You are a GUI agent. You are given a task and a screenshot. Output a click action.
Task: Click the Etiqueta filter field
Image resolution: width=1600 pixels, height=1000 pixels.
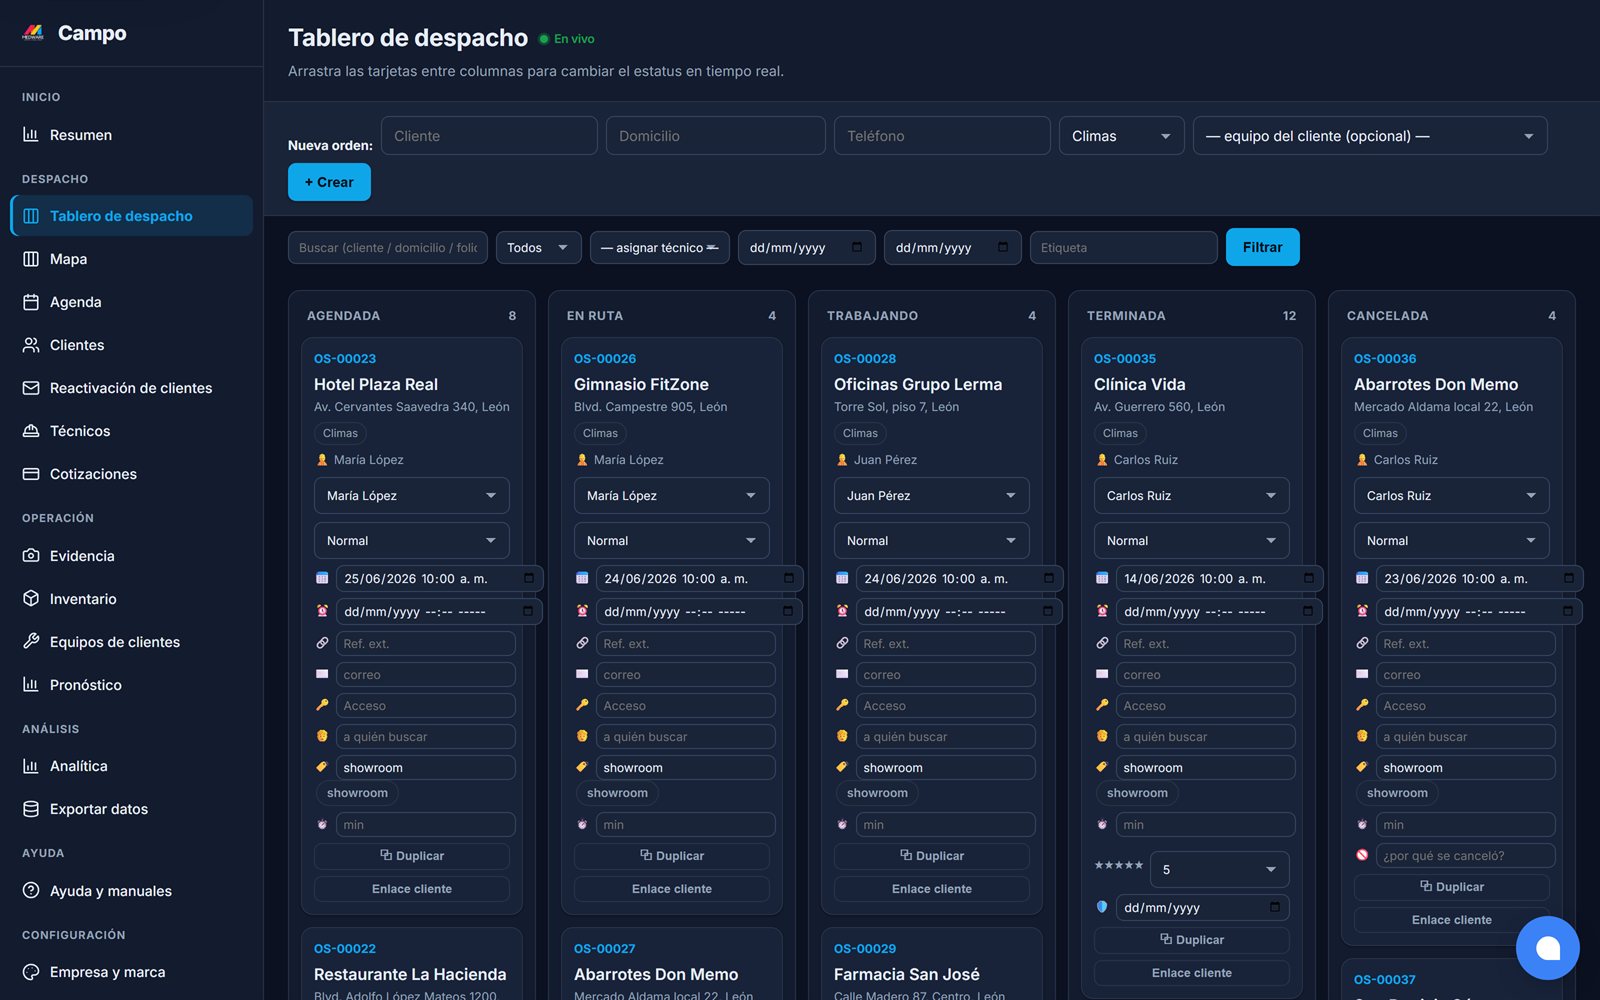click(x=1123, y=248)
